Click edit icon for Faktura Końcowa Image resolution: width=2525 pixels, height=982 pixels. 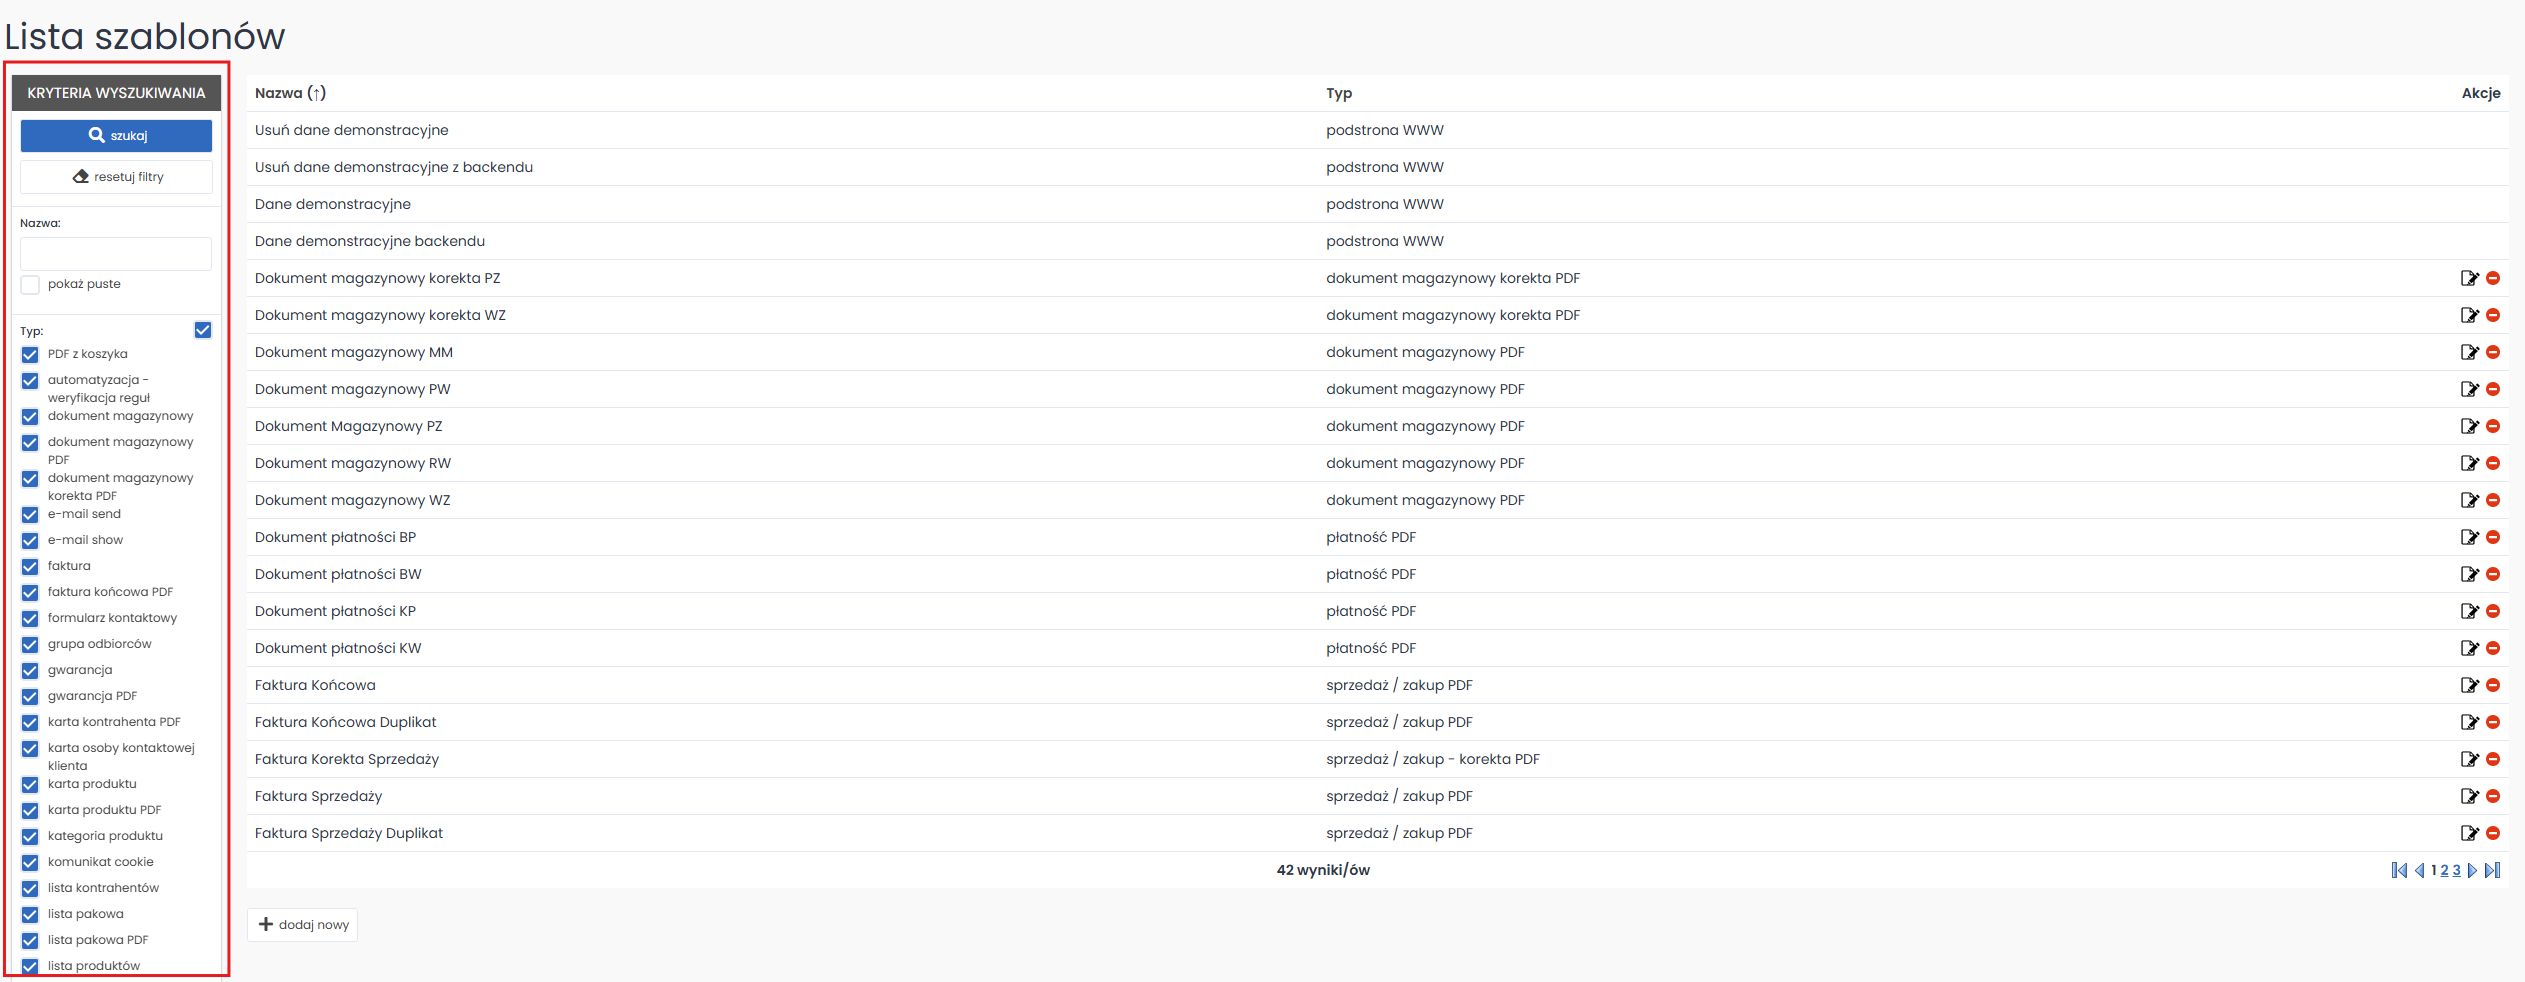[x=2469, y=685]
